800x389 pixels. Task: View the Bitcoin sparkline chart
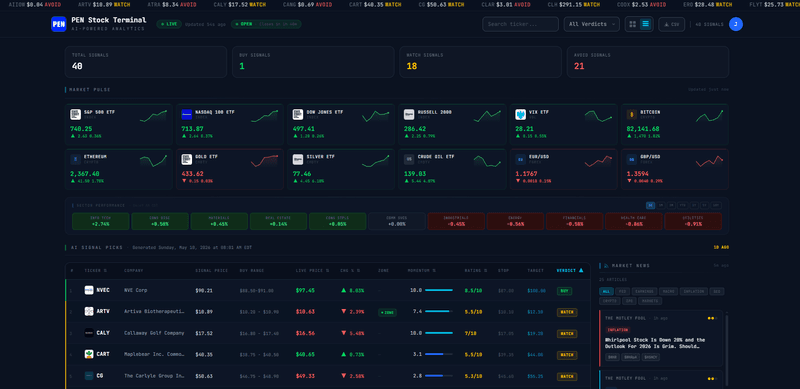(709, 116)
